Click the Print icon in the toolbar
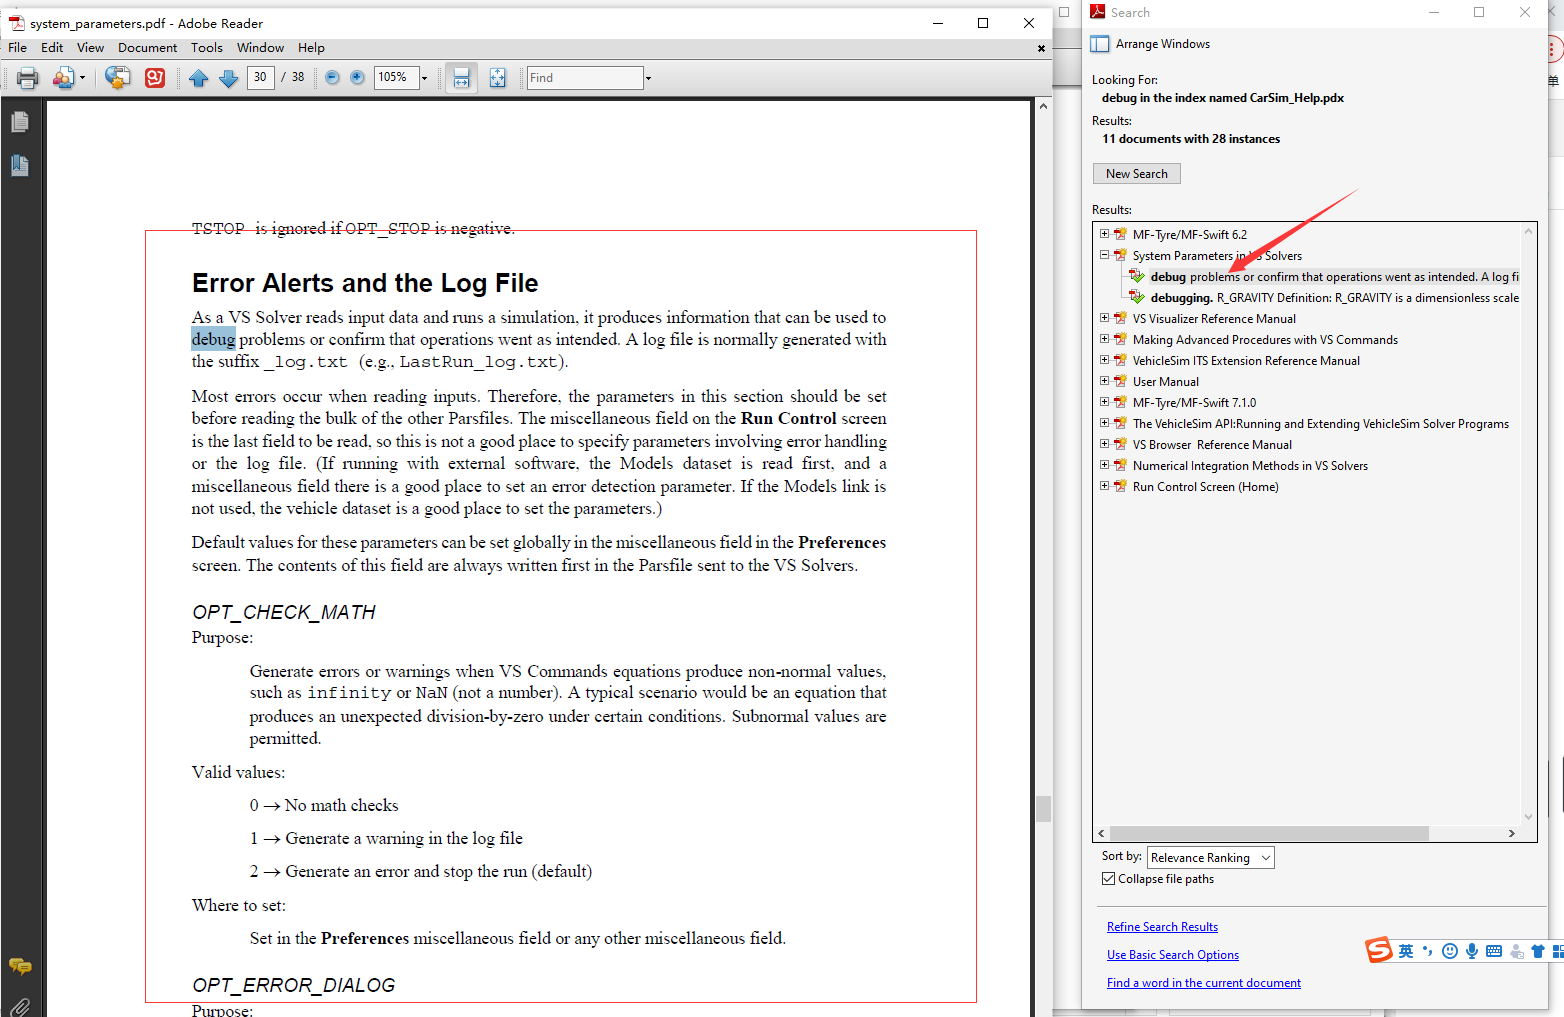This screenshot has height=1017, width=1564. click(27, 78)
